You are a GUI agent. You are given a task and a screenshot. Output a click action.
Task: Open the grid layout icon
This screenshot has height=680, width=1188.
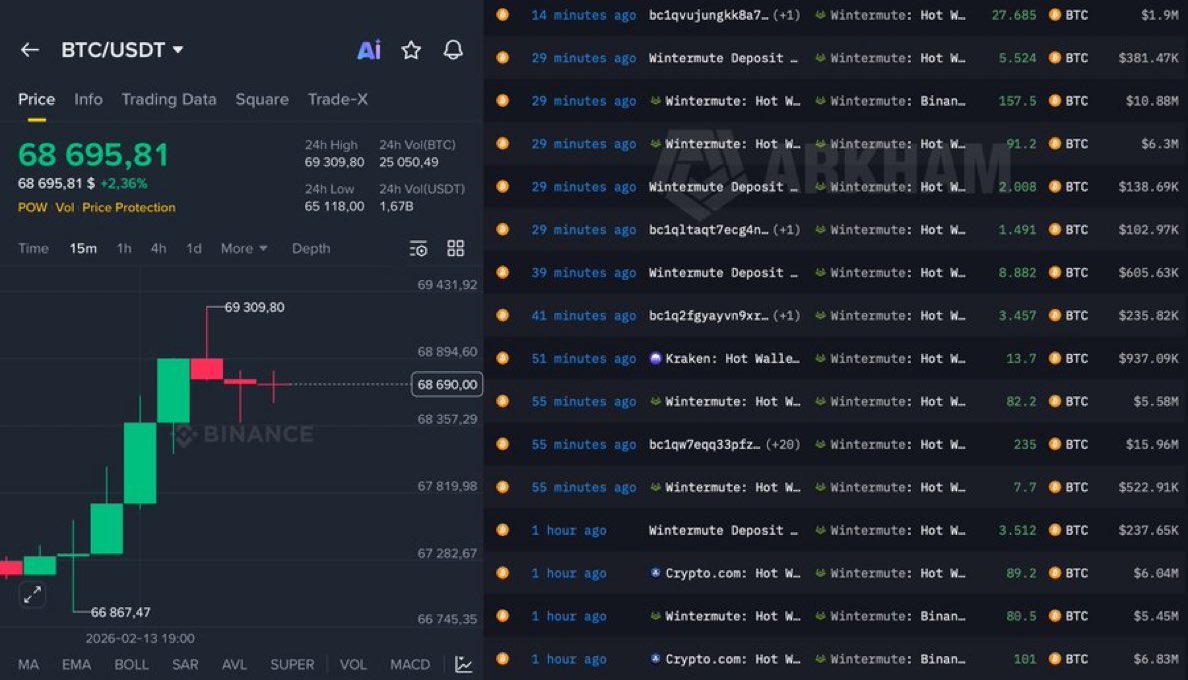coord(455,248)
